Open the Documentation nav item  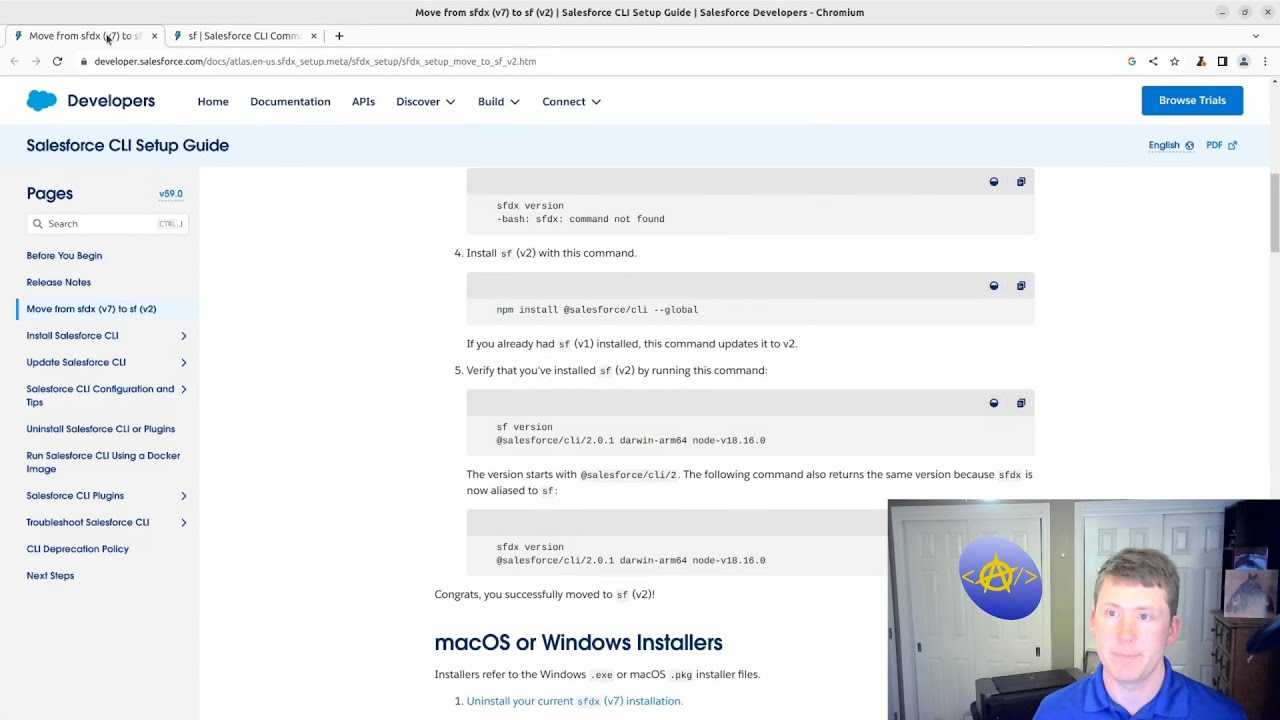click(290, 101)
